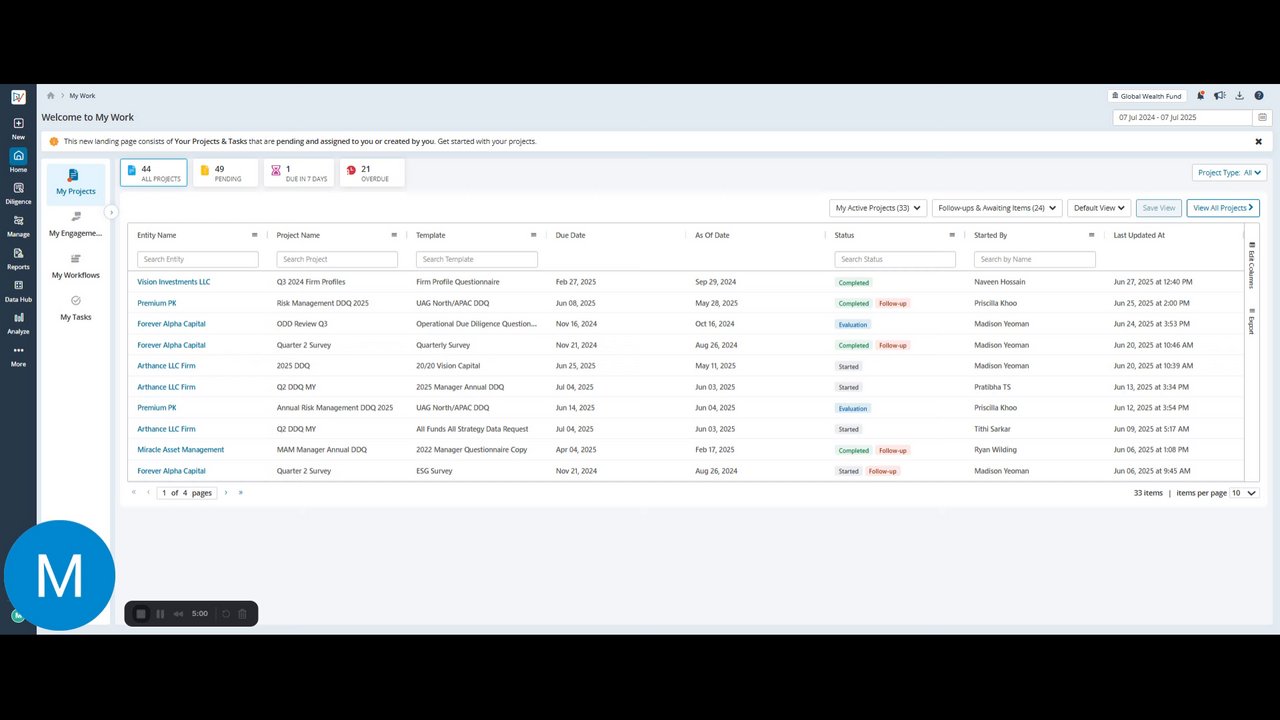Click the Search by Name filter field

tap(1035, 259)
